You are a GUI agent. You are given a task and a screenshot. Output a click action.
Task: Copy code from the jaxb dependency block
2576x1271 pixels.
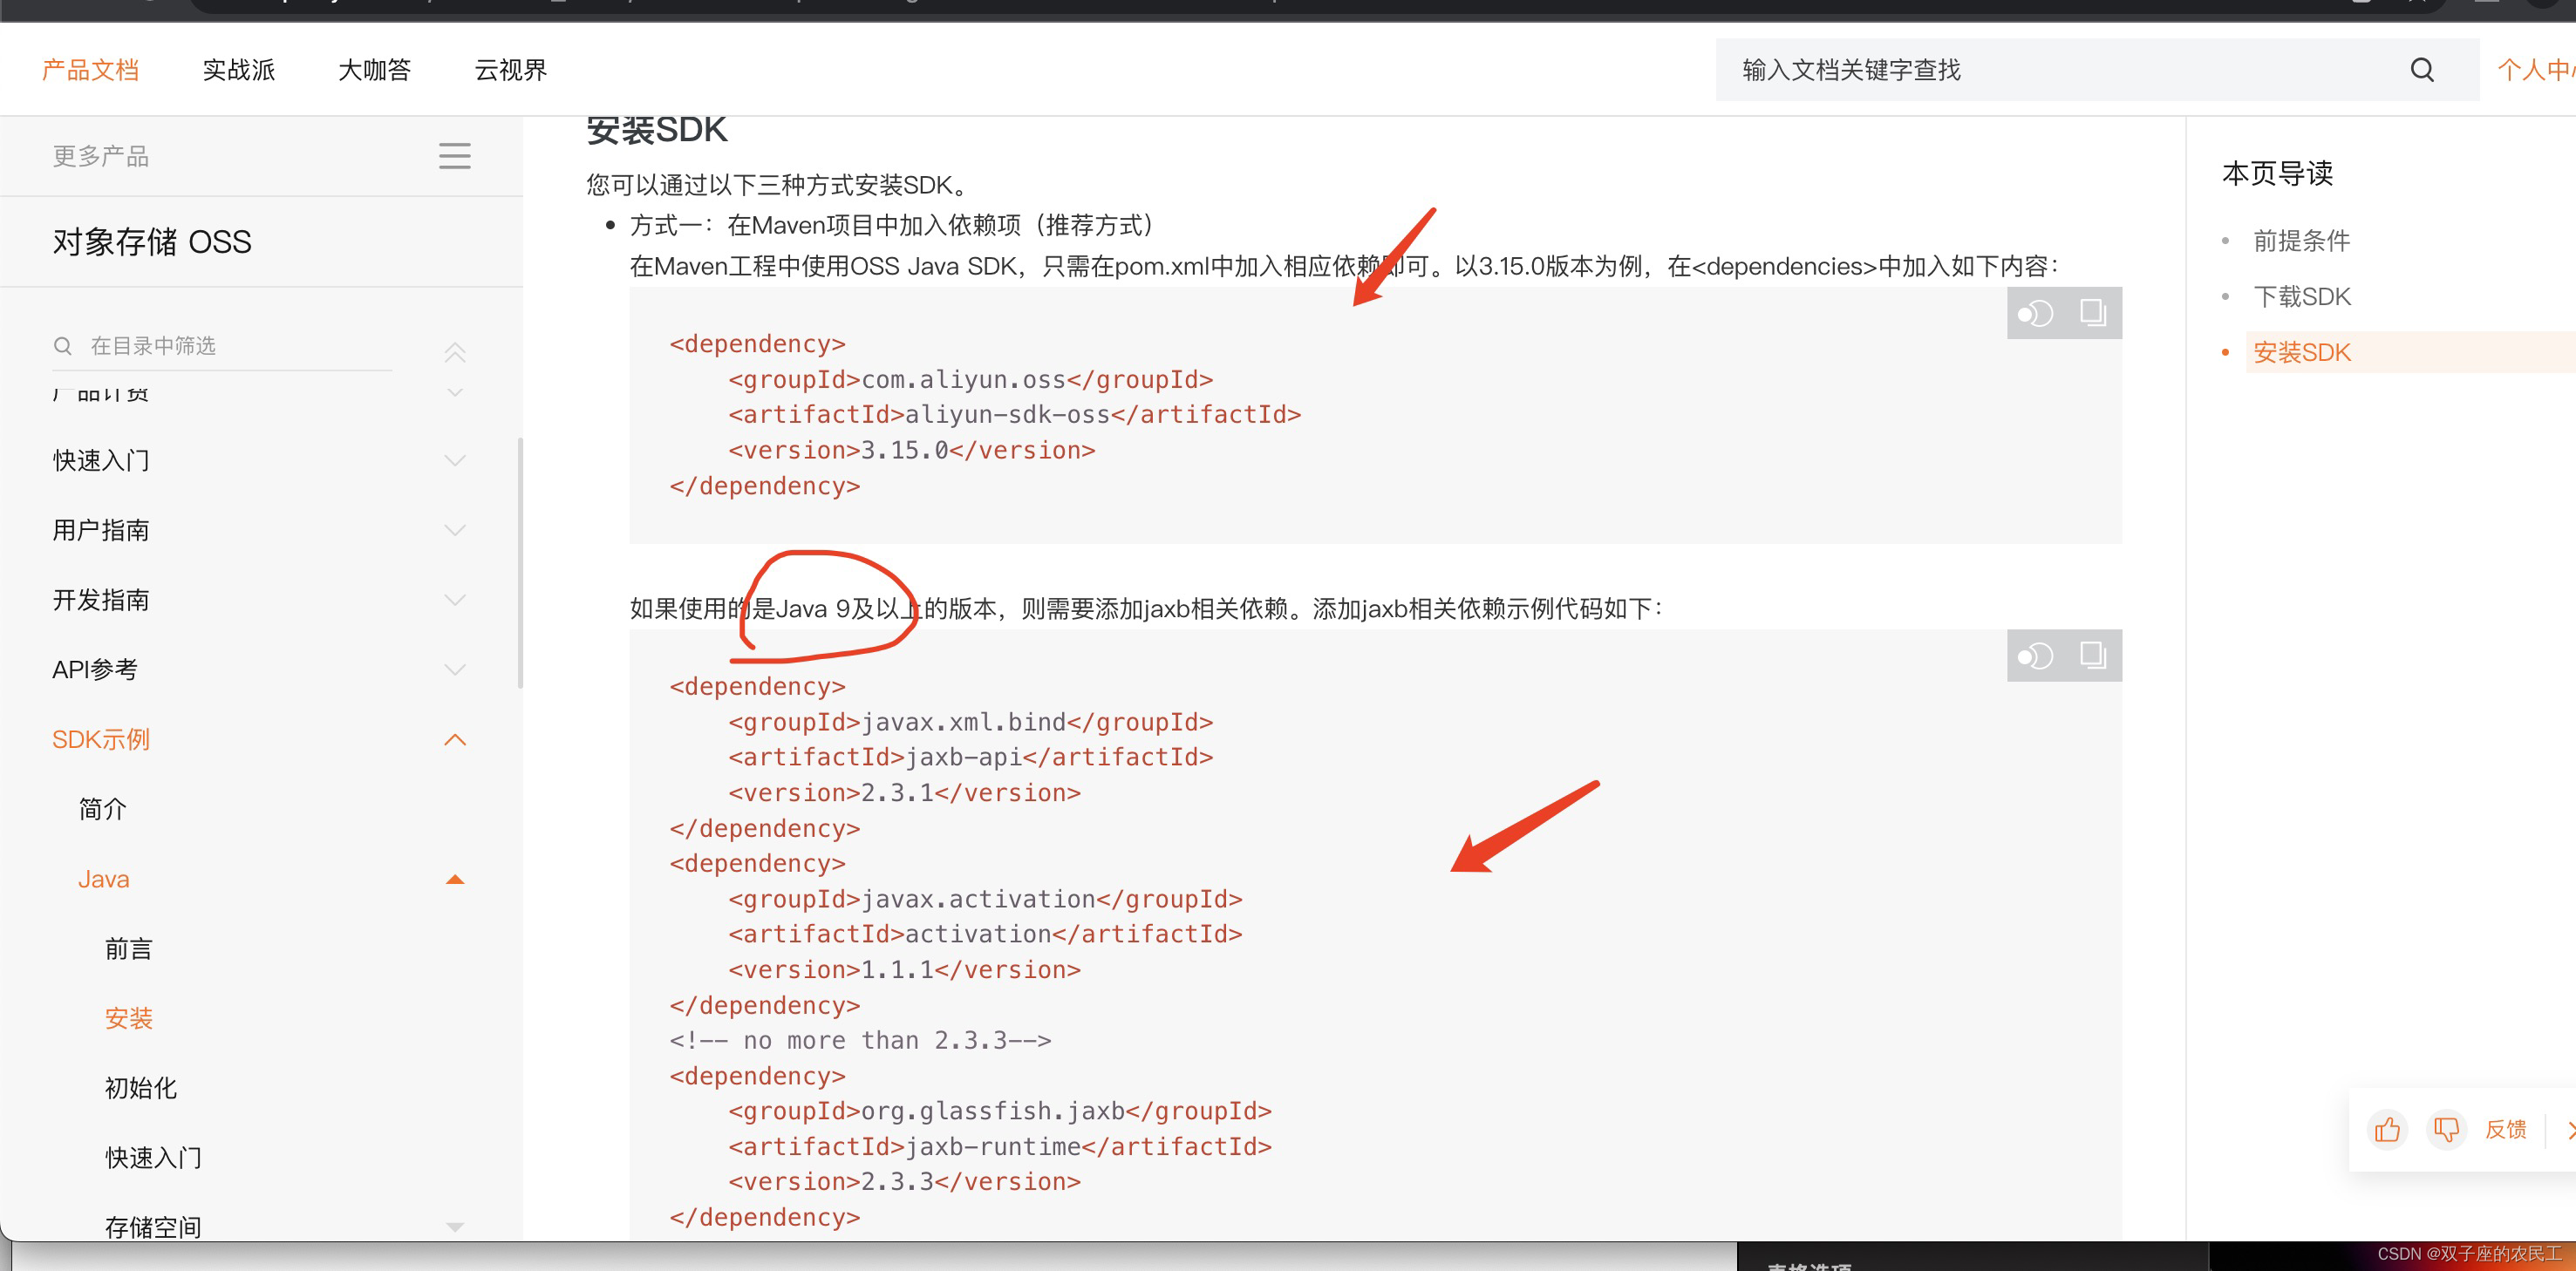(x=2093, y=655)
